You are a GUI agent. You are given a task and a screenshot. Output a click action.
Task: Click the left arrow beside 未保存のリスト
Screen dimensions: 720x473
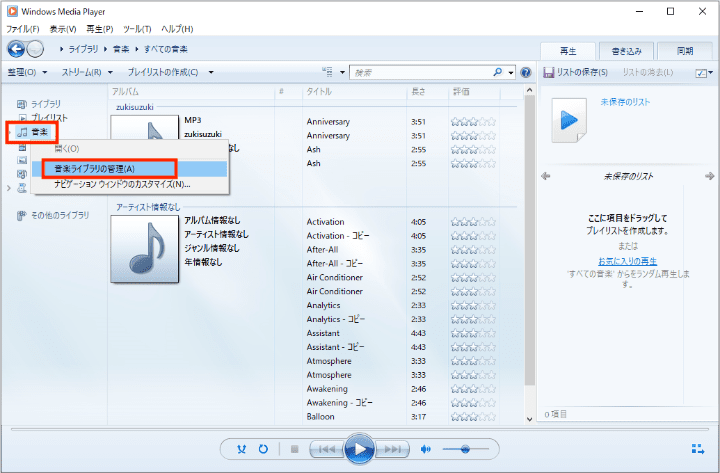click(546, 176)
